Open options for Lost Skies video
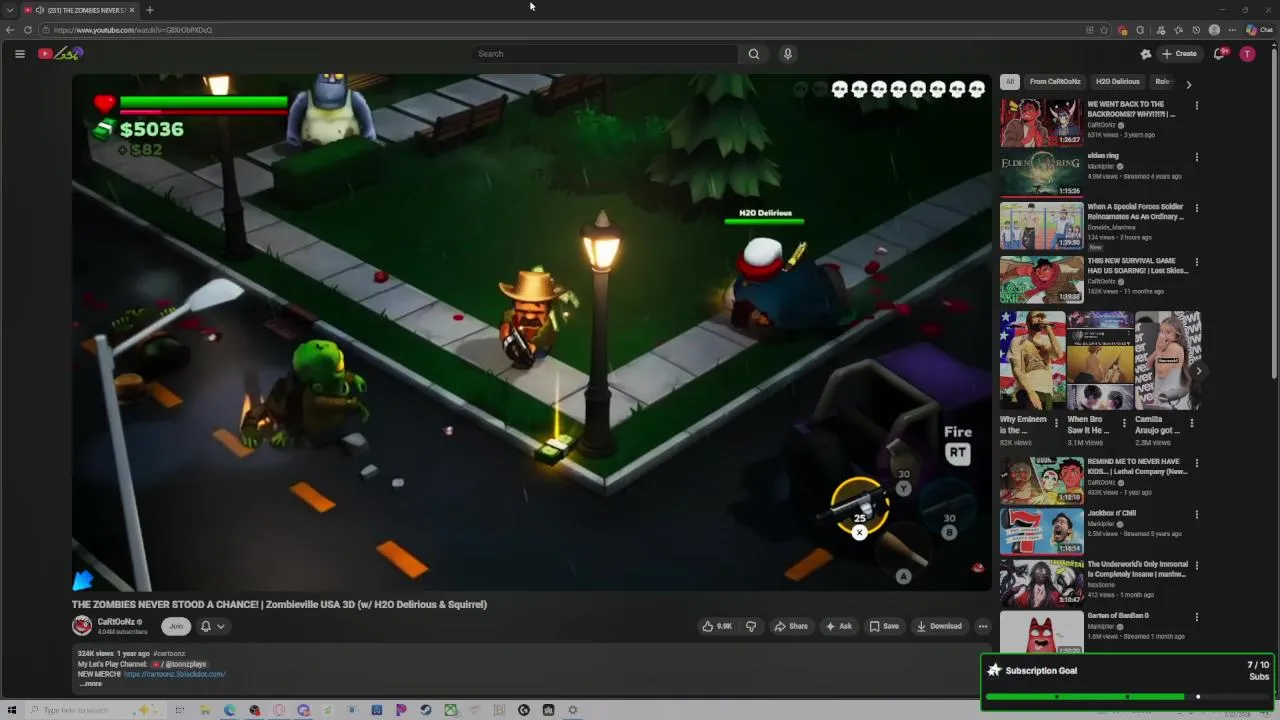 pos(1197,261)
